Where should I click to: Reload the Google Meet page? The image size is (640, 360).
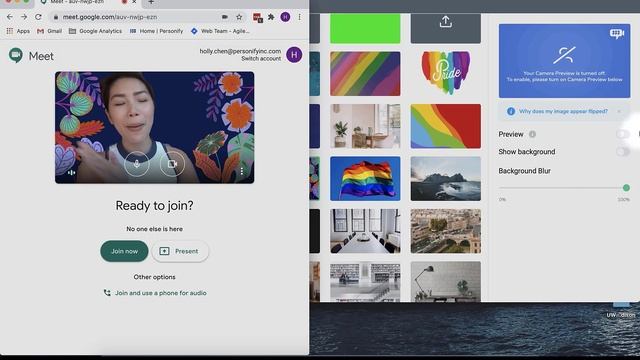tap(38, 17)
